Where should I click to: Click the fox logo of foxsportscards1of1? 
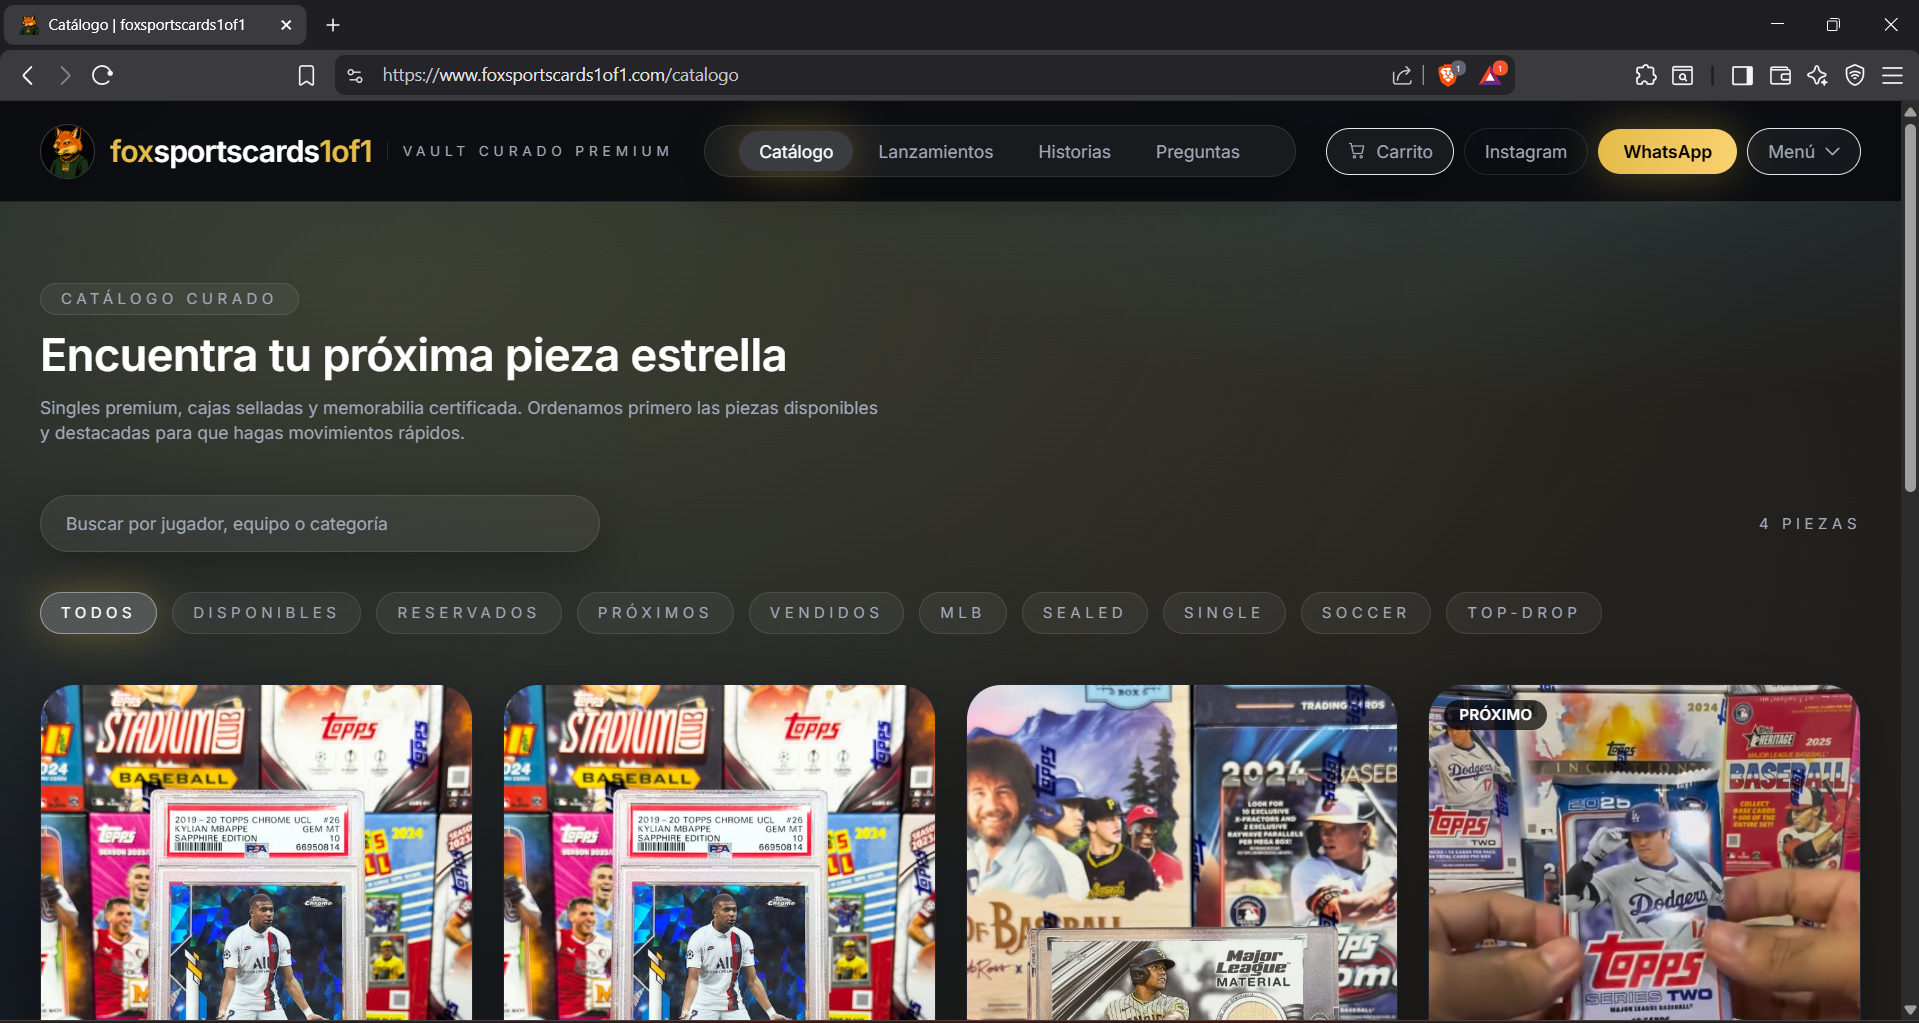click(66, 151)
